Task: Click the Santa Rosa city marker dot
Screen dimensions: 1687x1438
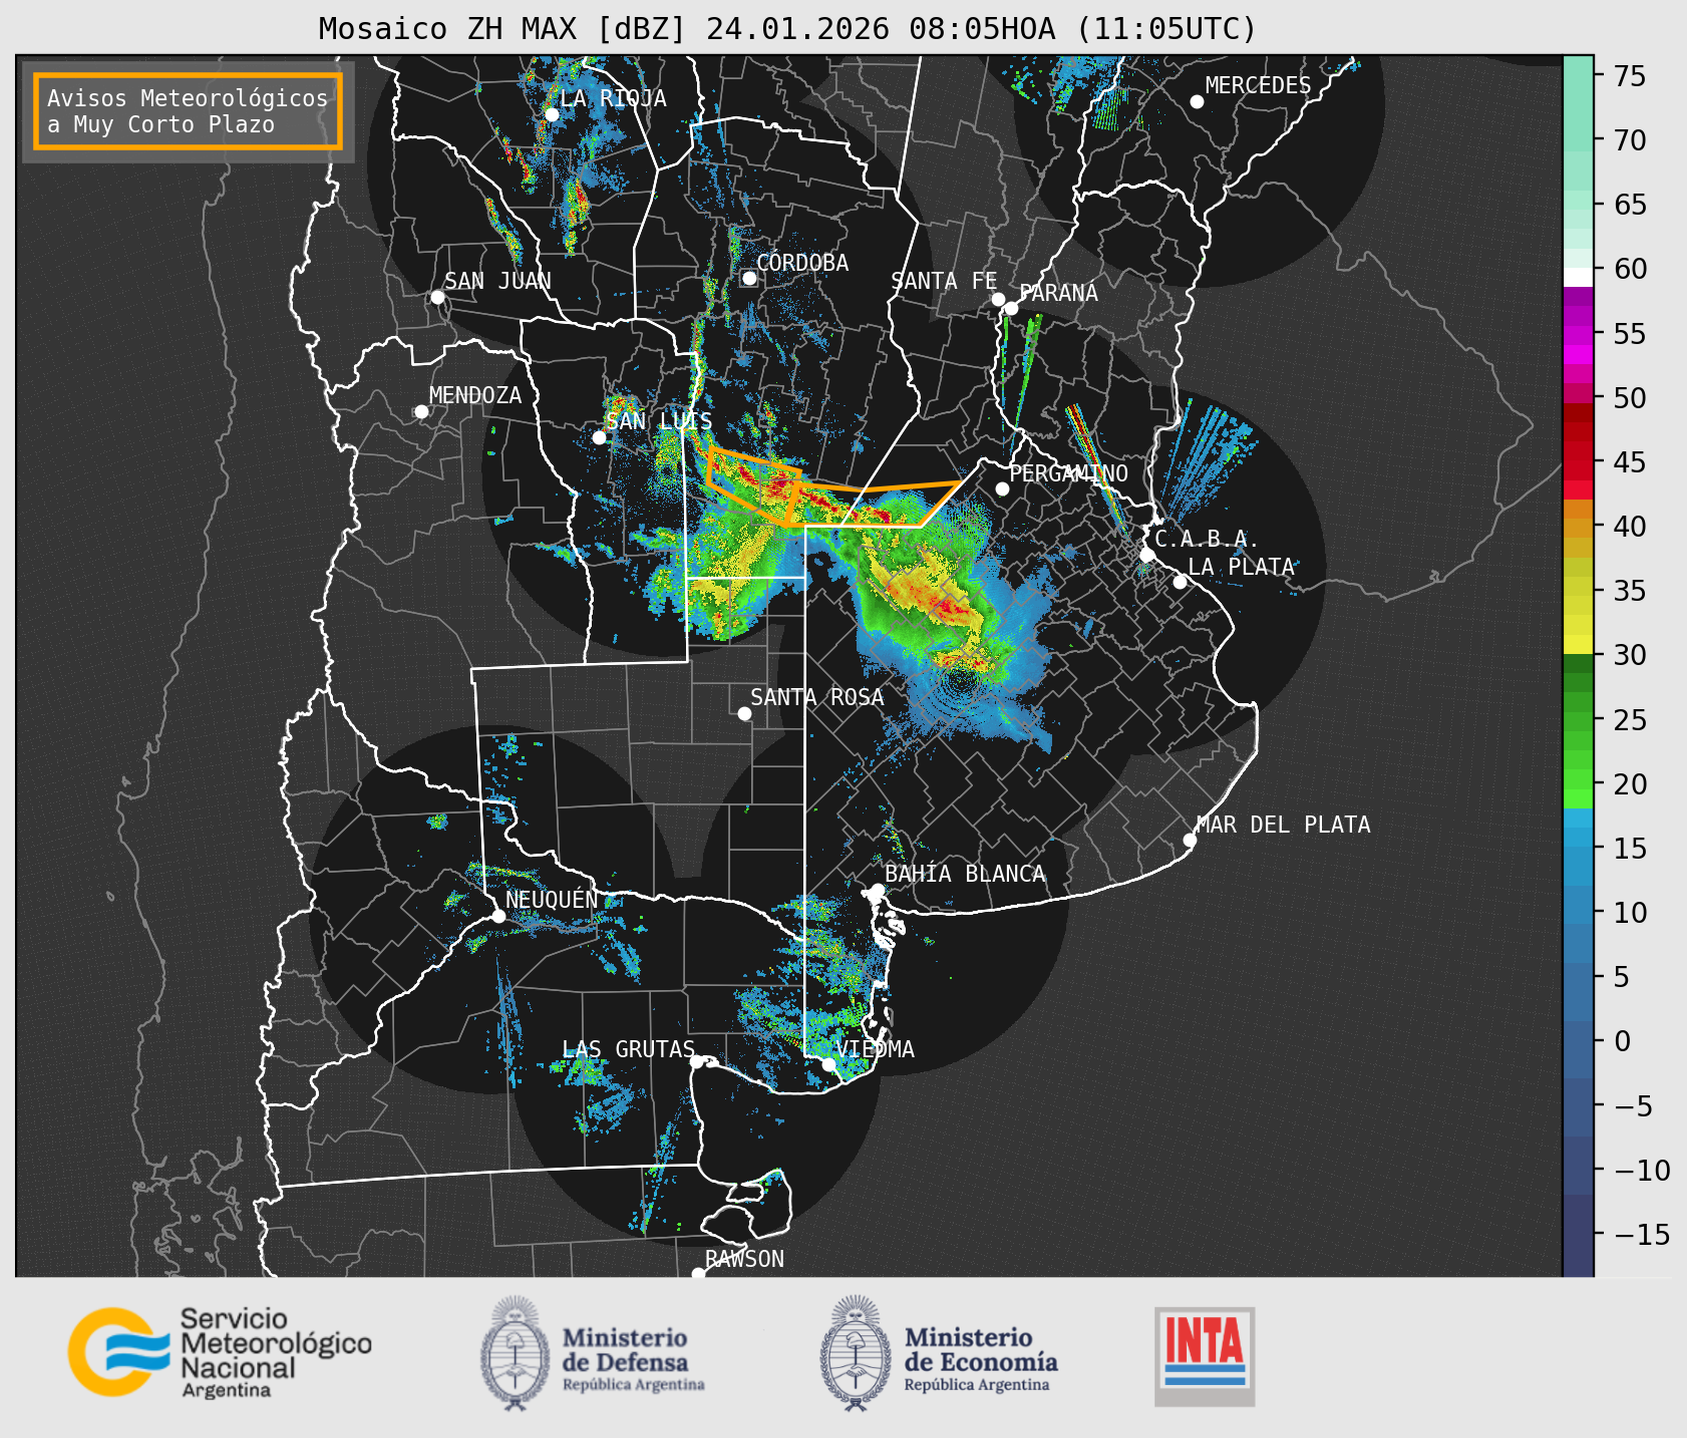Action: coord(744,713)
